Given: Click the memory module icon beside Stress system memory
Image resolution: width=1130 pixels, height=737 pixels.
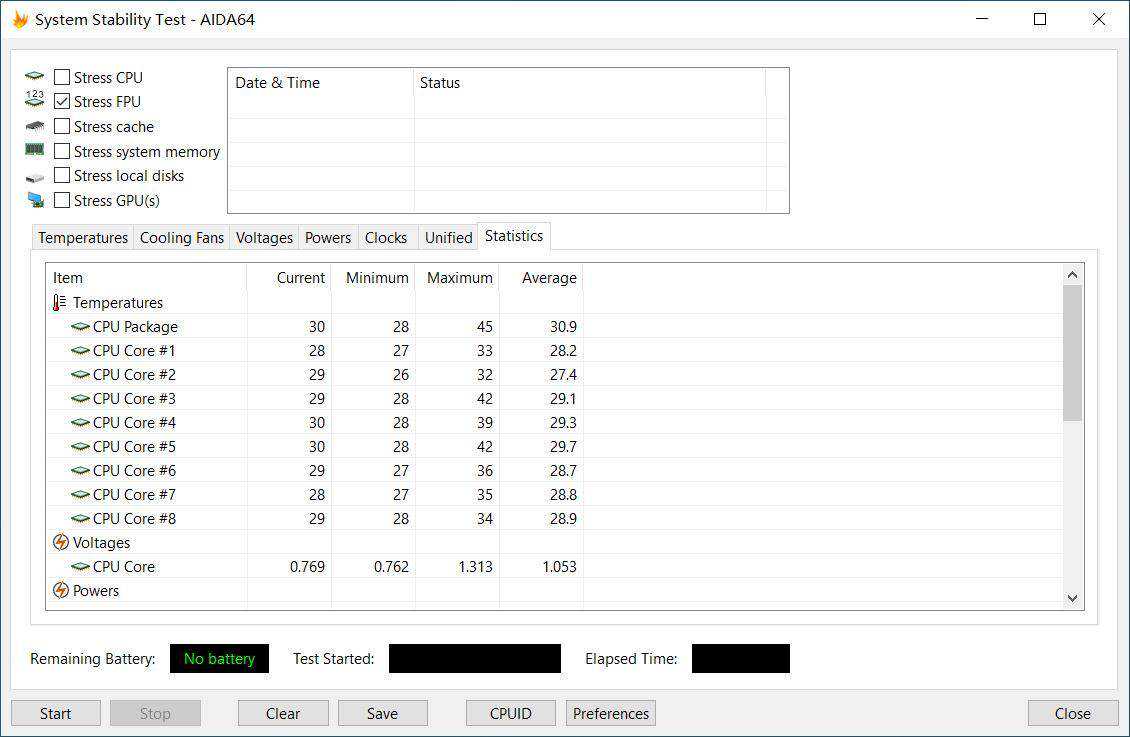Looking at the screenshot, I should tap(35, 150).
